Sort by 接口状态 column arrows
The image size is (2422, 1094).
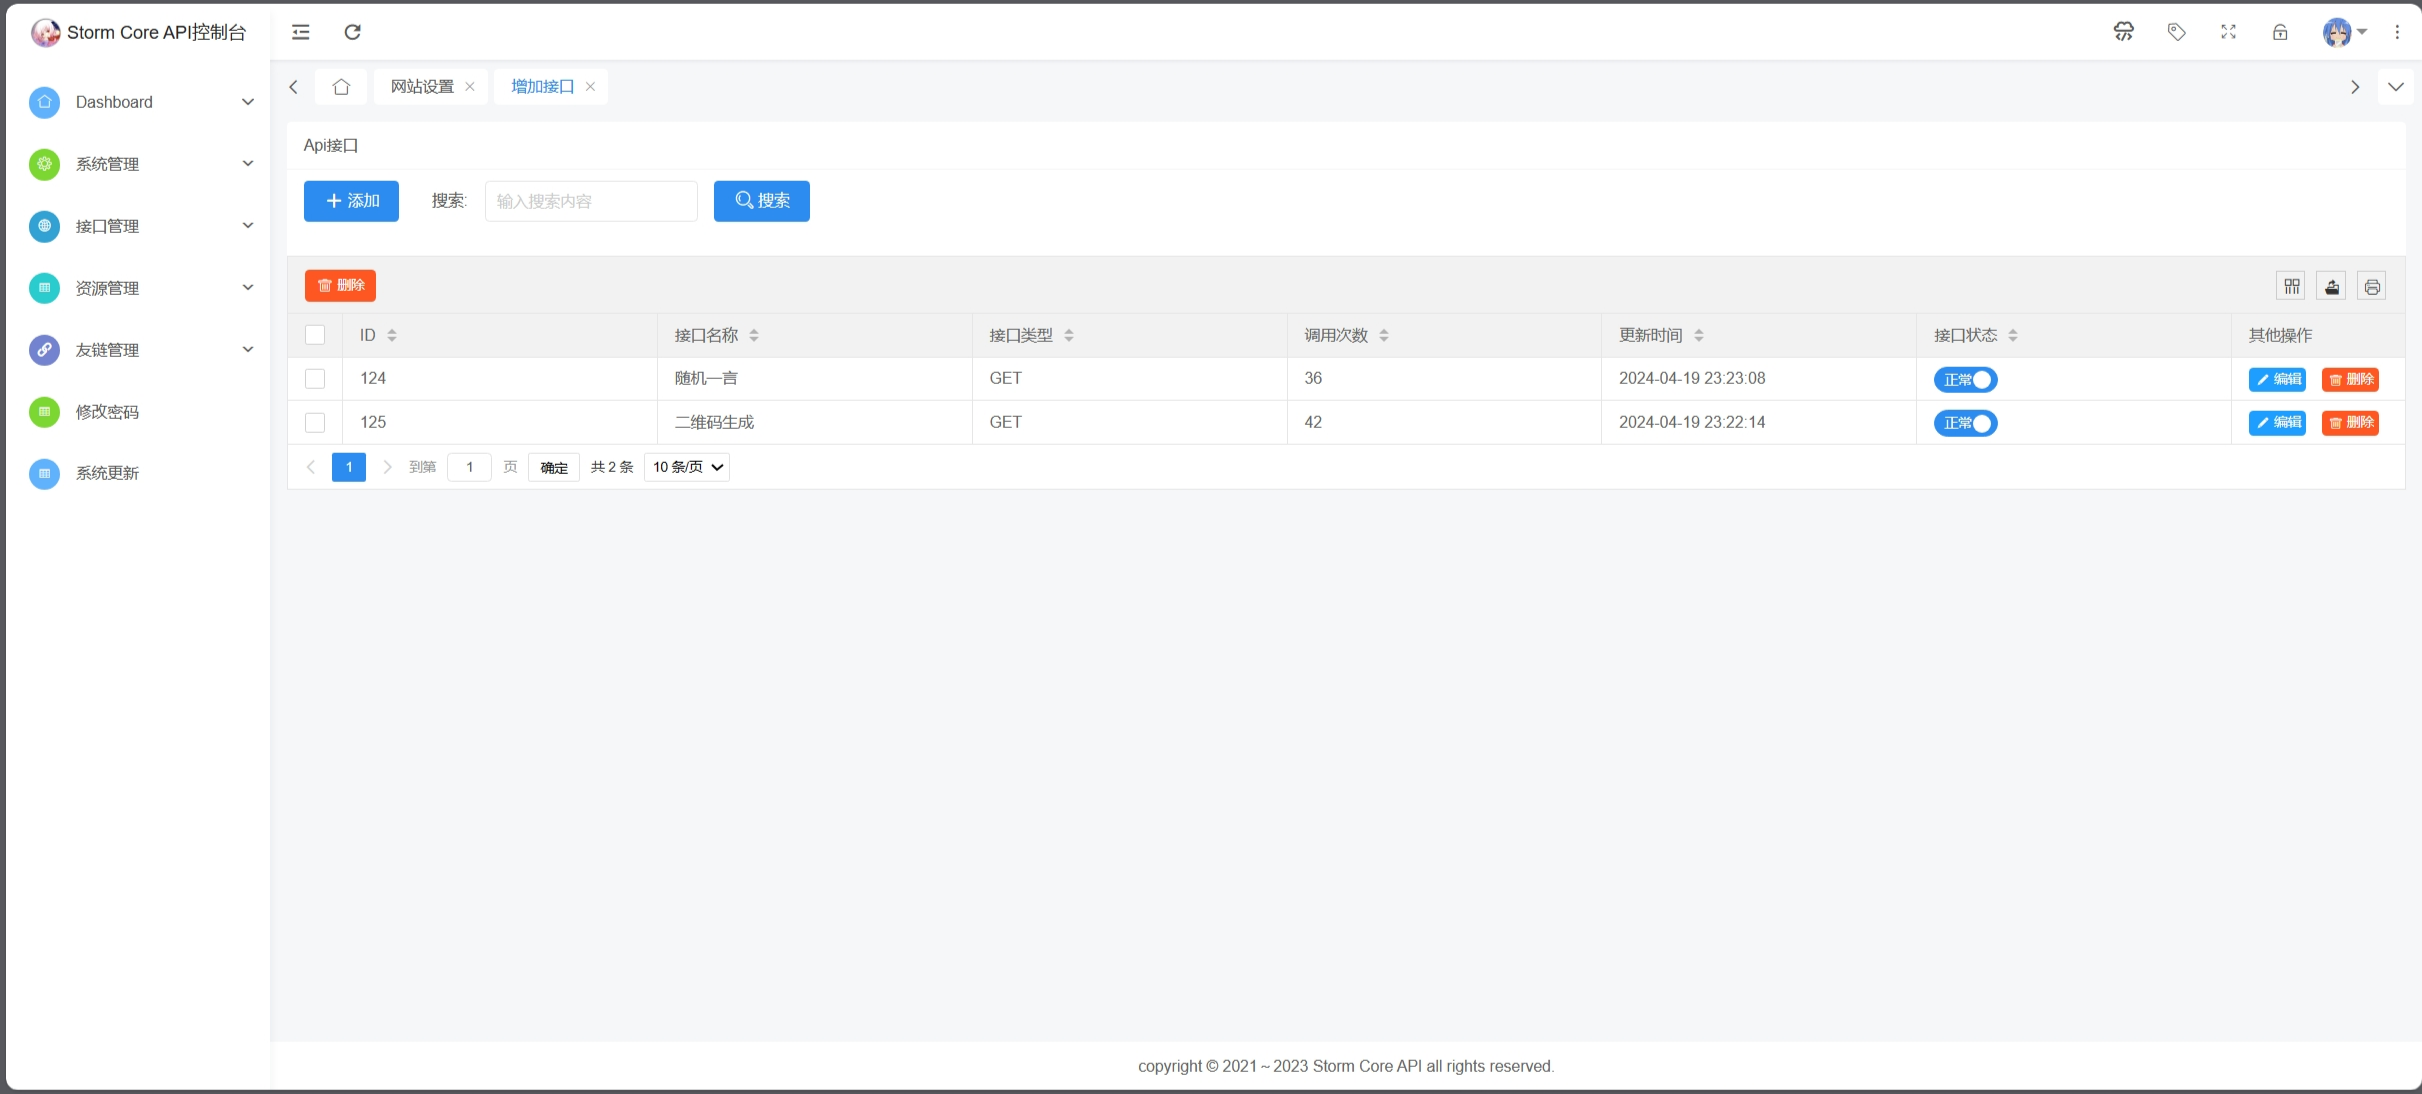point(2013,335)
